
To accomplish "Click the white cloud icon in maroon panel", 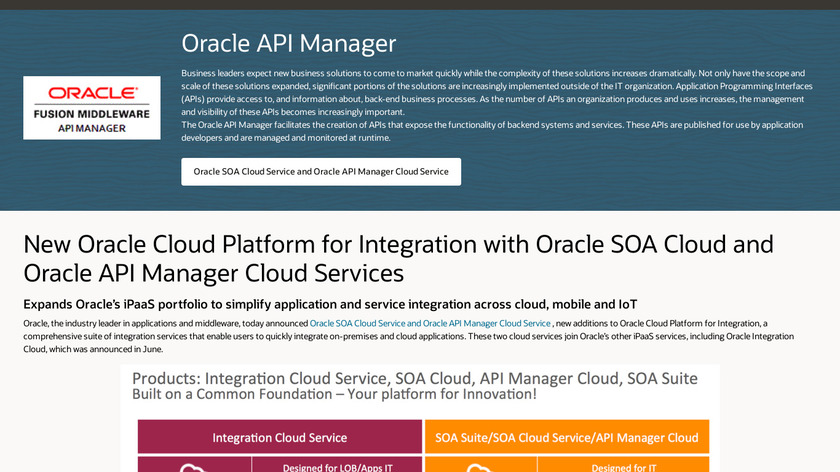I will click(194, 467).
